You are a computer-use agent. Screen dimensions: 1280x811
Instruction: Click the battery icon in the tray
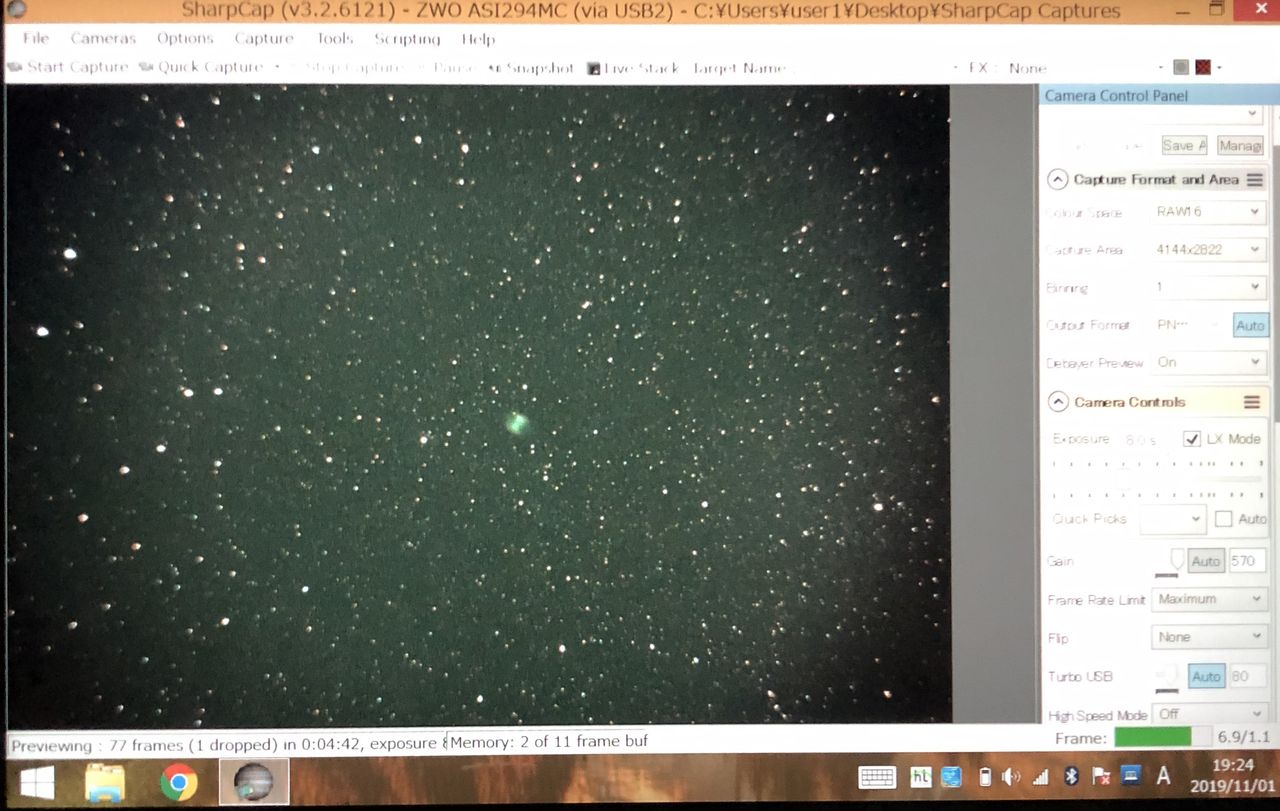[x=984, y=777]
